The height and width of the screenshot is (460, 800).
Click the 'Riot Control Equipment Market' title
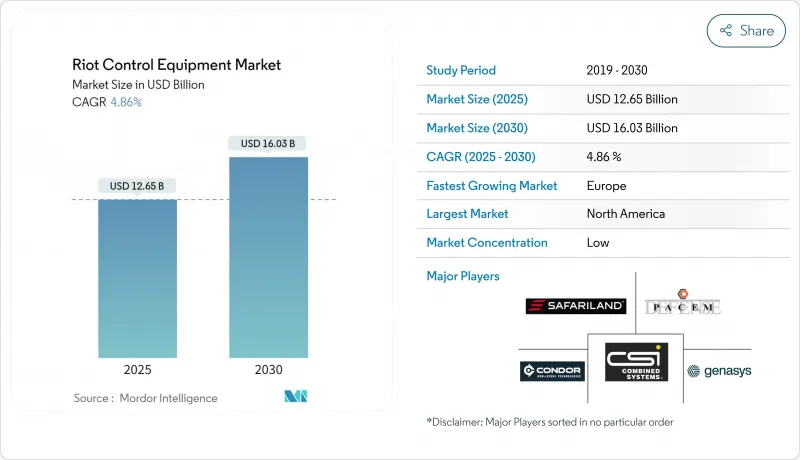tap(177, 65)
